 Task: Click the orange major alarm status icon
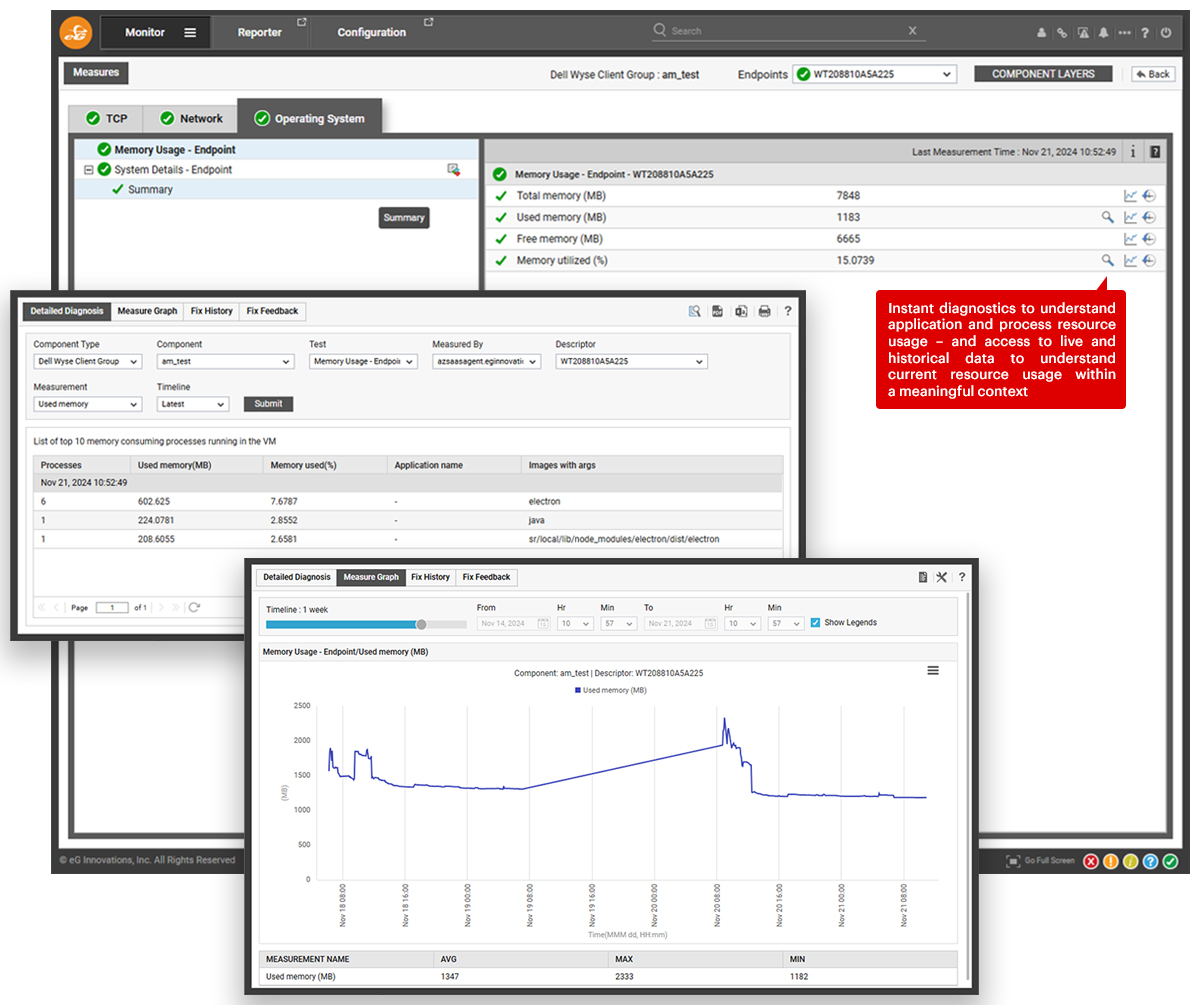(x=1111, y=861)
